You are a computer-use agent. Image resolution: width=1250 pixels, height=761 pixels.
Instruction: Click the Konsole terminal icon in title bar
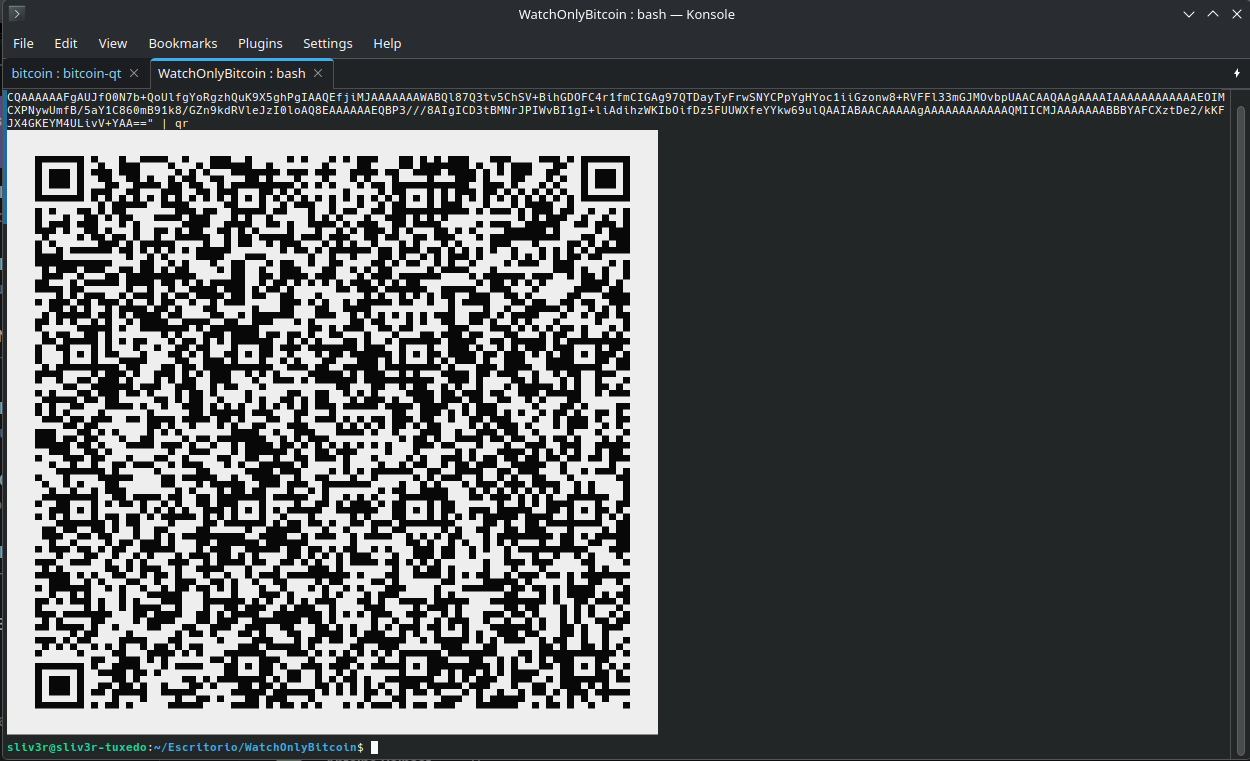[x=16, y=14]
